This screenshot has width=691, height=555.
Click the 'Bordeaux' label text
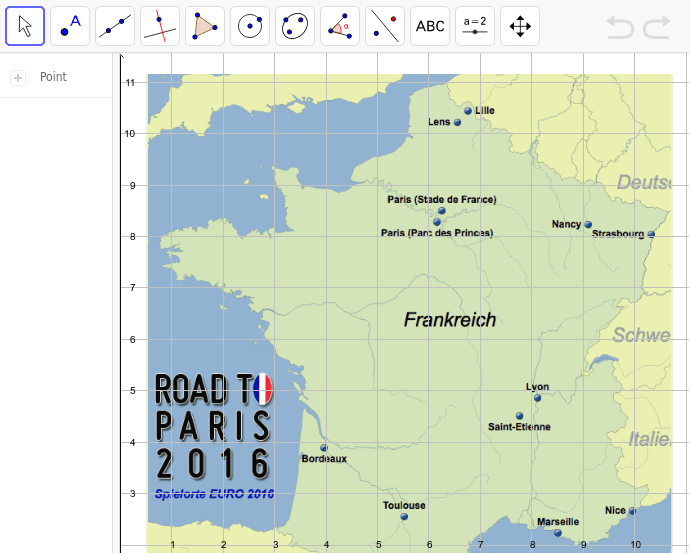click(324, 459)
